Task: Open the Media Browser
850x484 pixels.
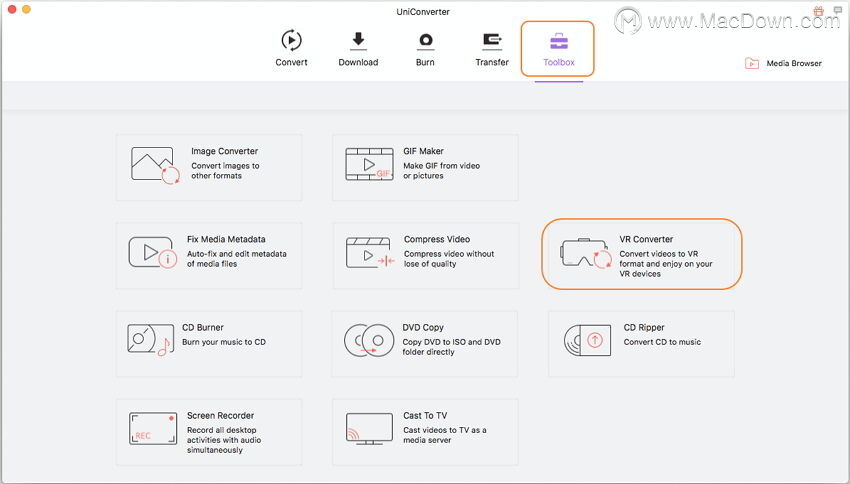Action: click(783, 63)
